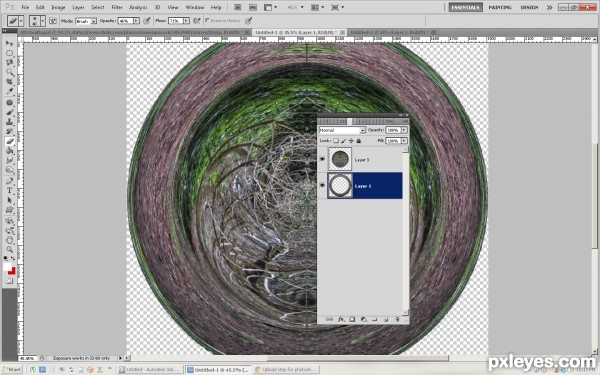Select the Magic Wand tool
600x375 pixels.
(10, 72)
